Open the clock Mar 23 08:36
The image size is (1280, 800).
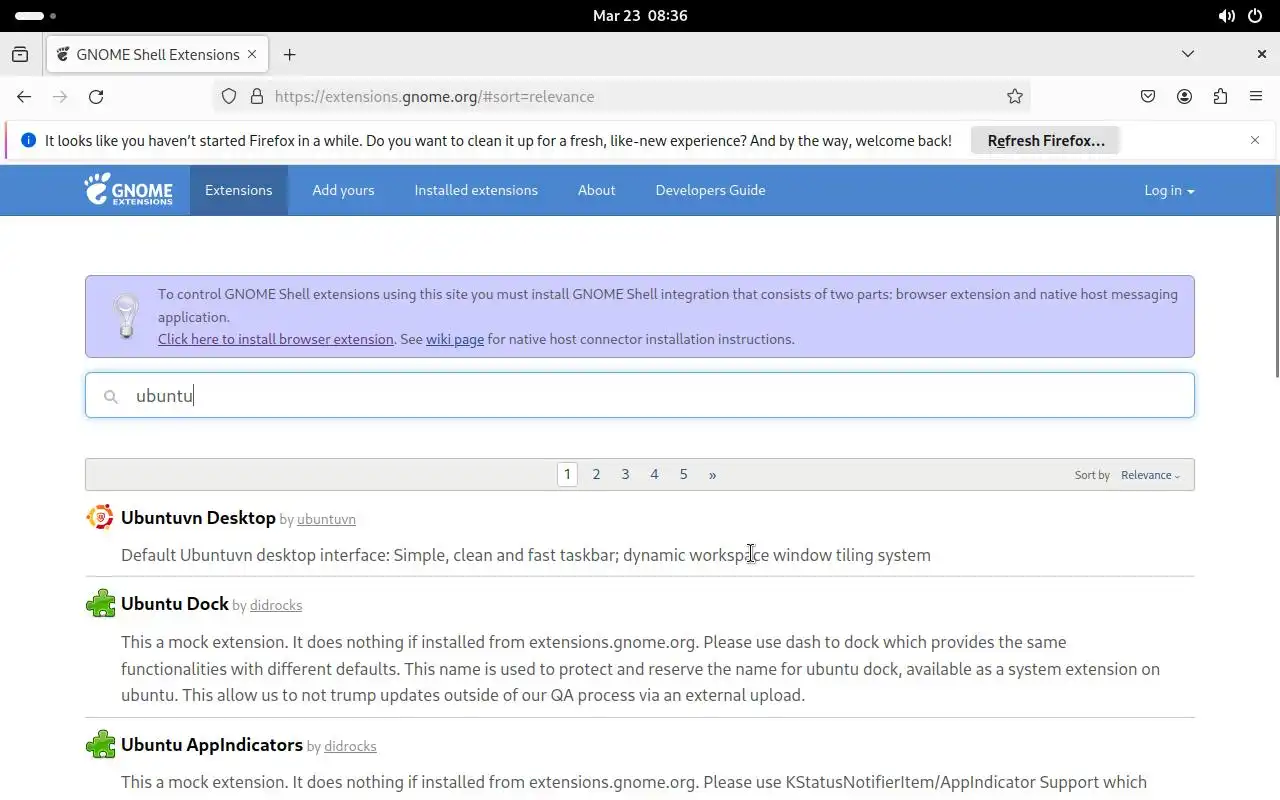point(640,16)
